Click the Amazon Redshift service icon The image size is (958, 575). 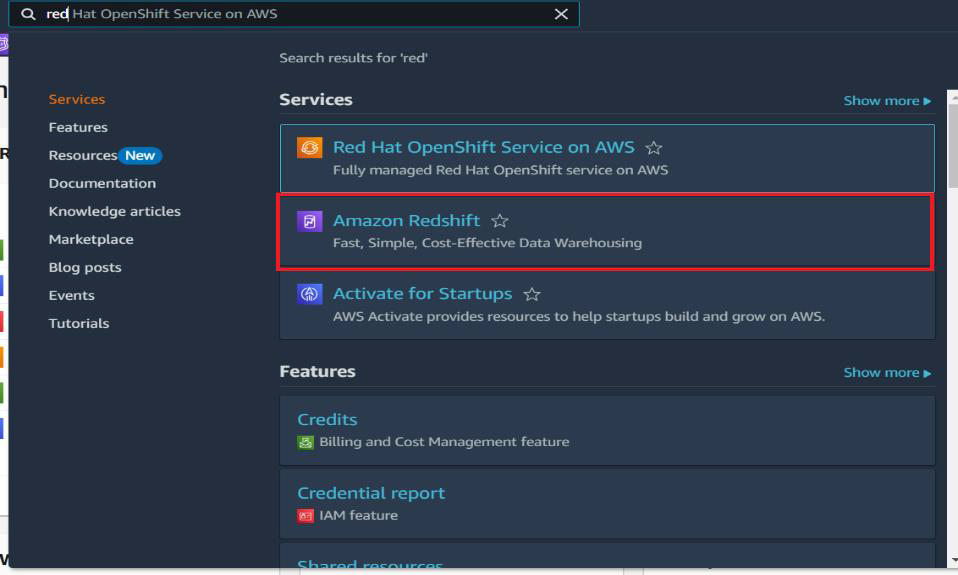(310, 222)
